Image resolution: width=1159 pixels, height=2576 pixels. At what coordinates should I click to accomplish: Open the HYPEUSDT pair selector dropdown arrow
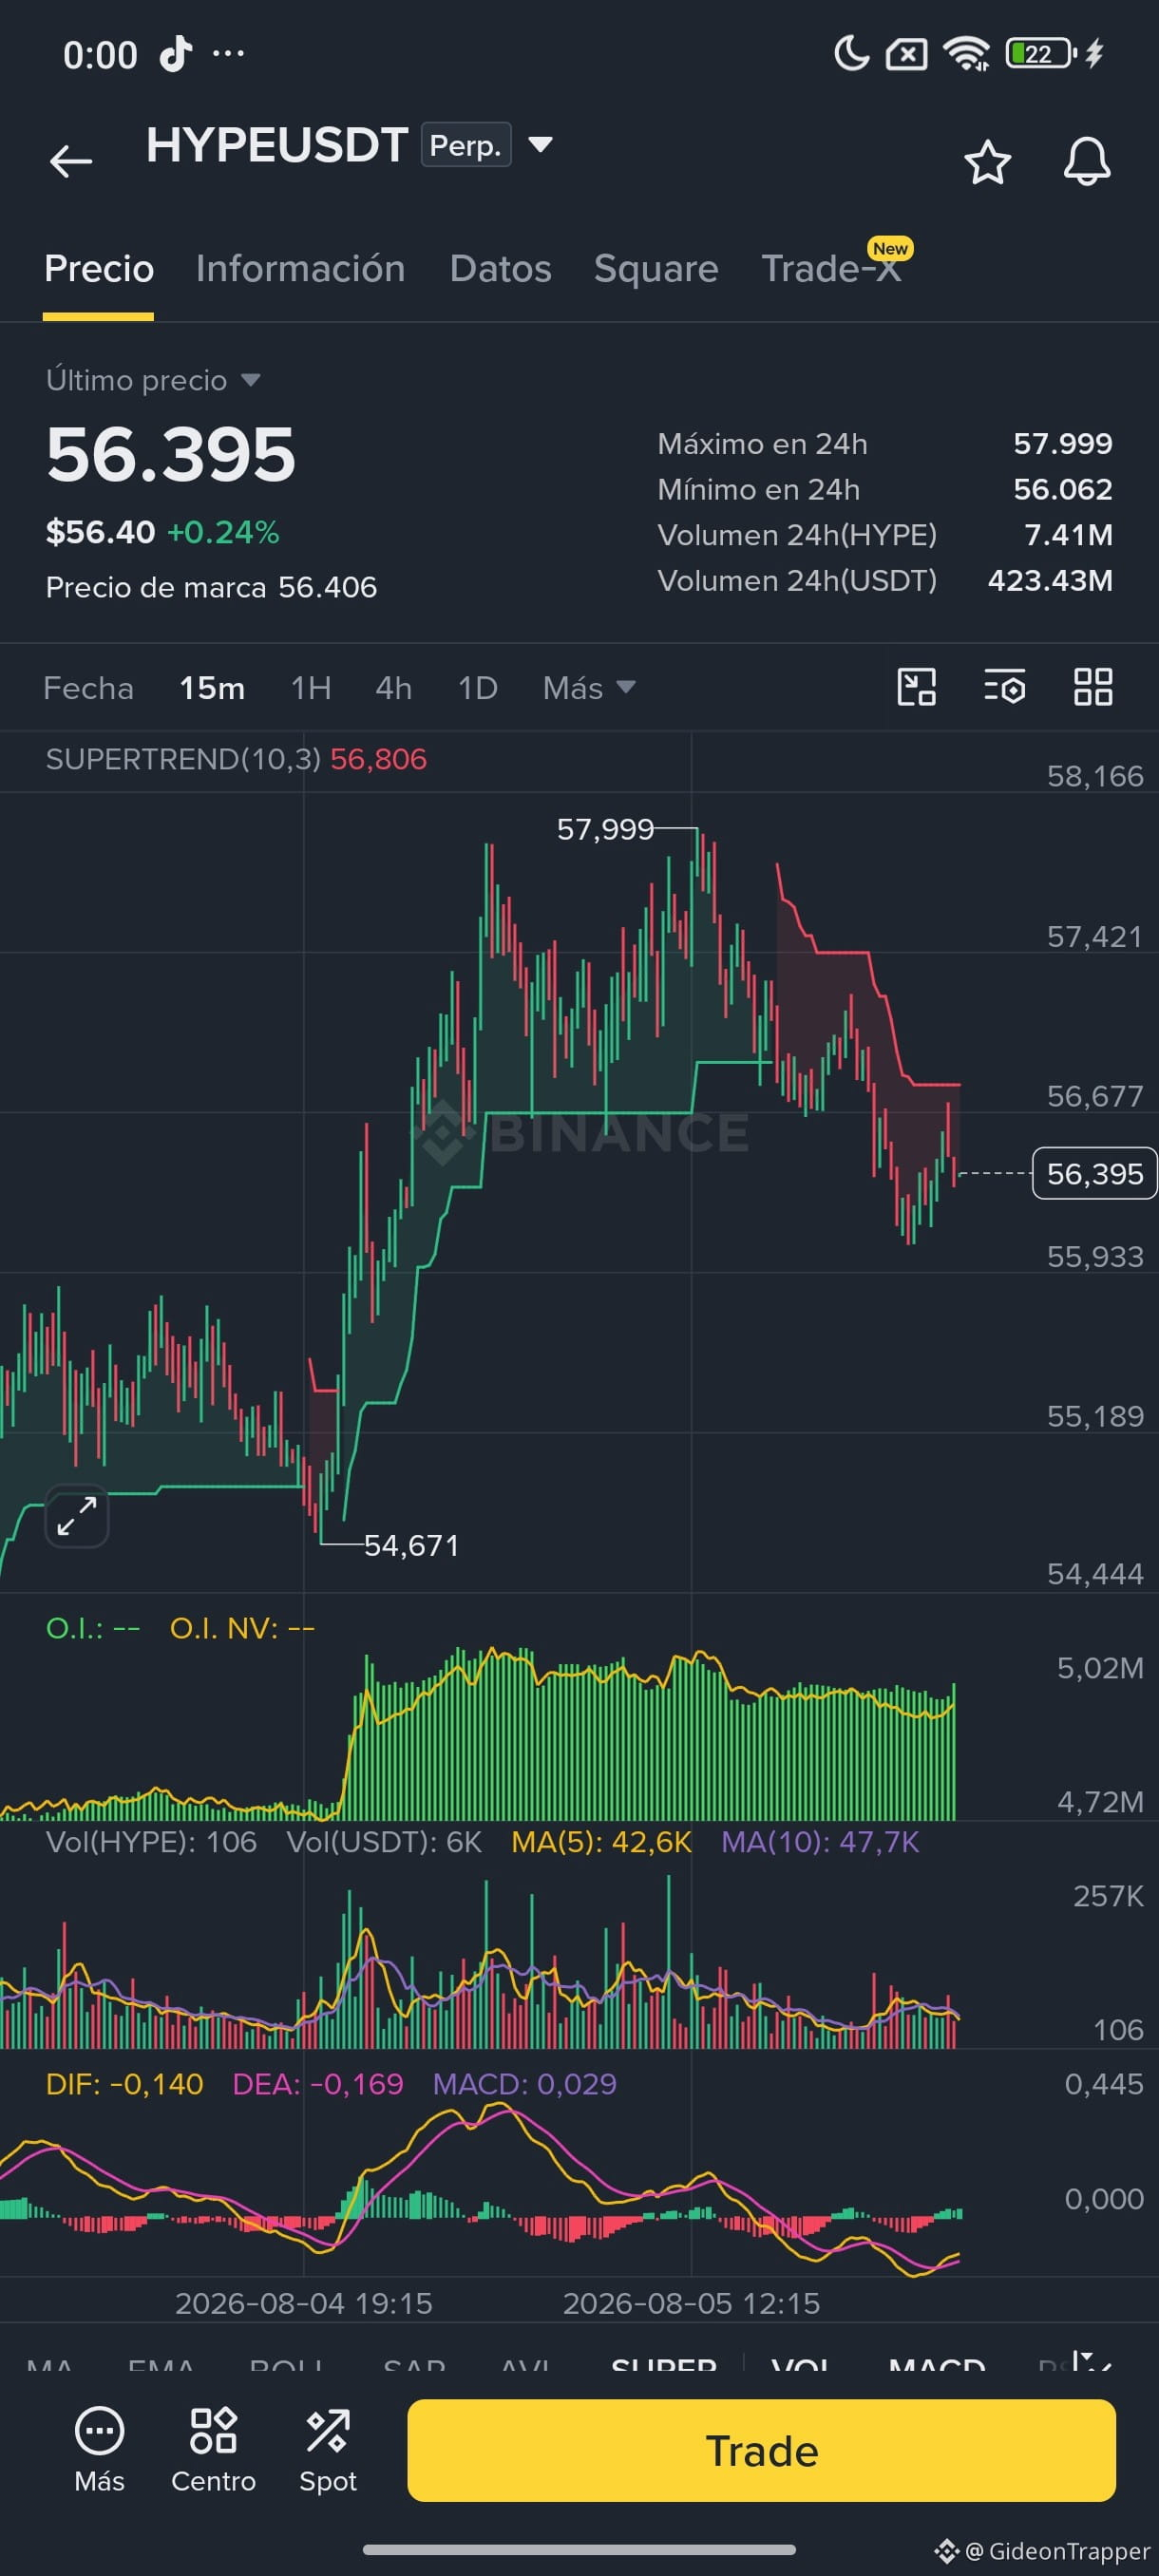coord(540,145)
